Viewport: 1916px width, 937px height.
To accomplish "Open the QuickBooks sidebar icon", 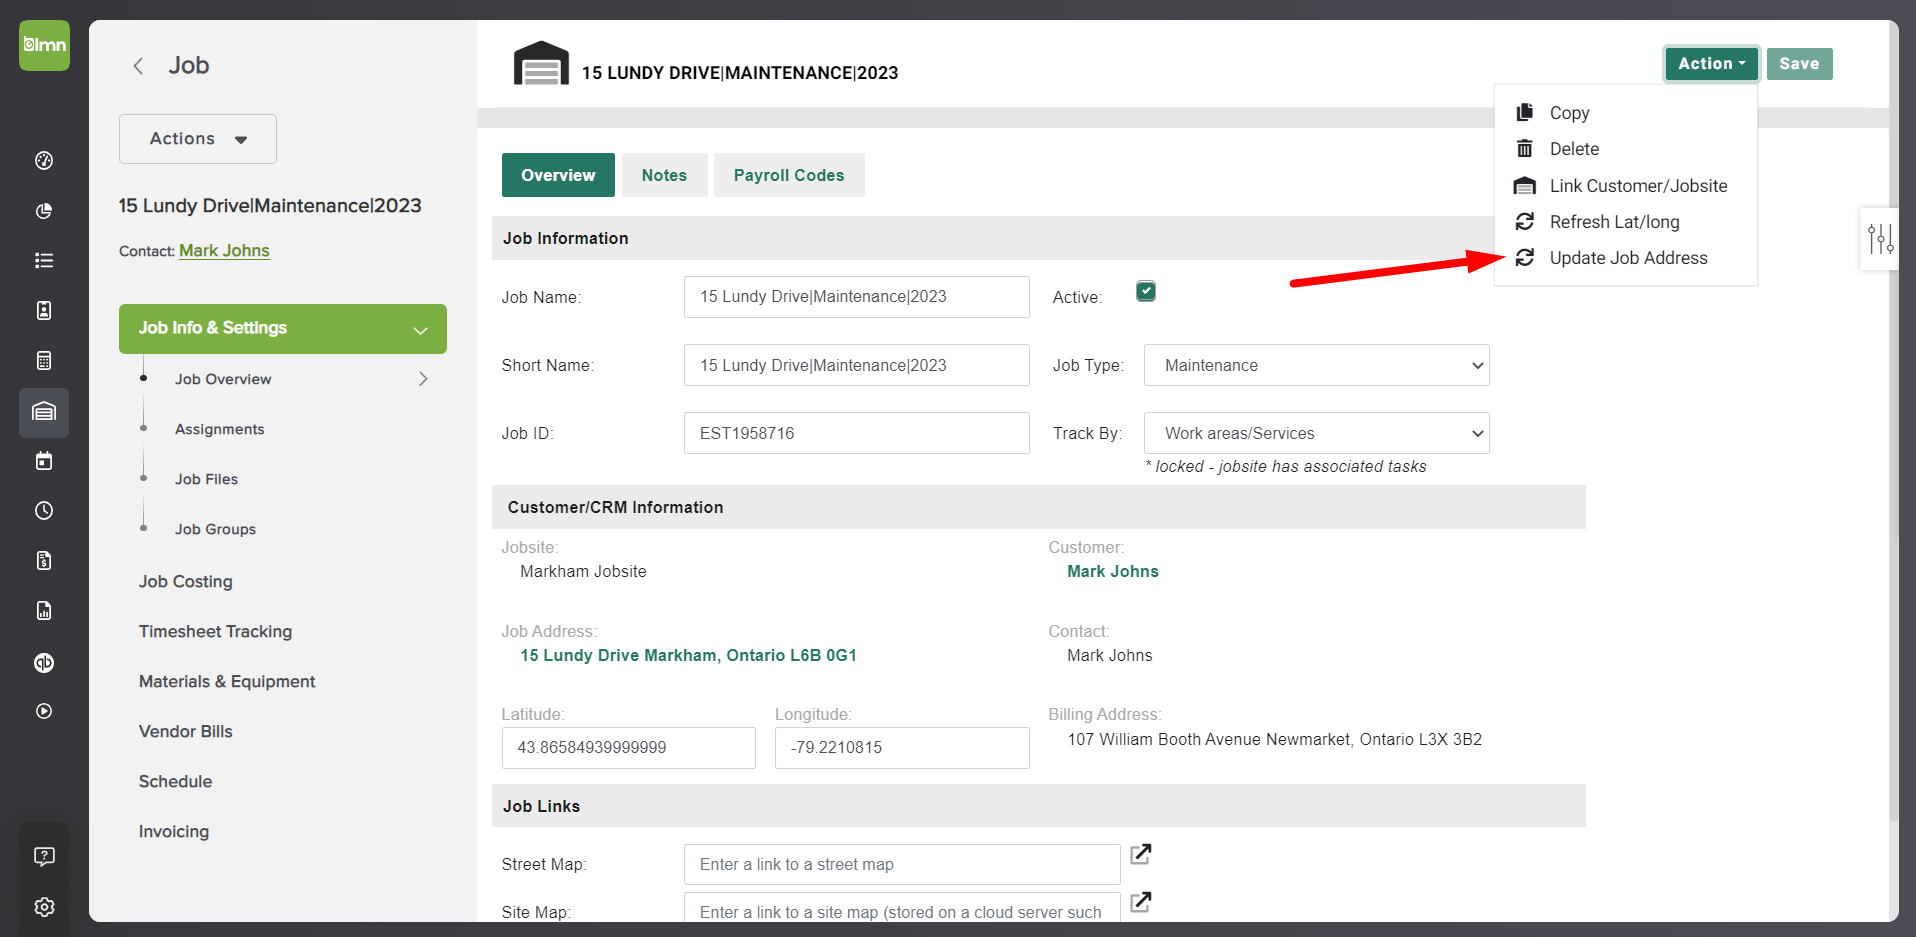I will coord(44,663).
